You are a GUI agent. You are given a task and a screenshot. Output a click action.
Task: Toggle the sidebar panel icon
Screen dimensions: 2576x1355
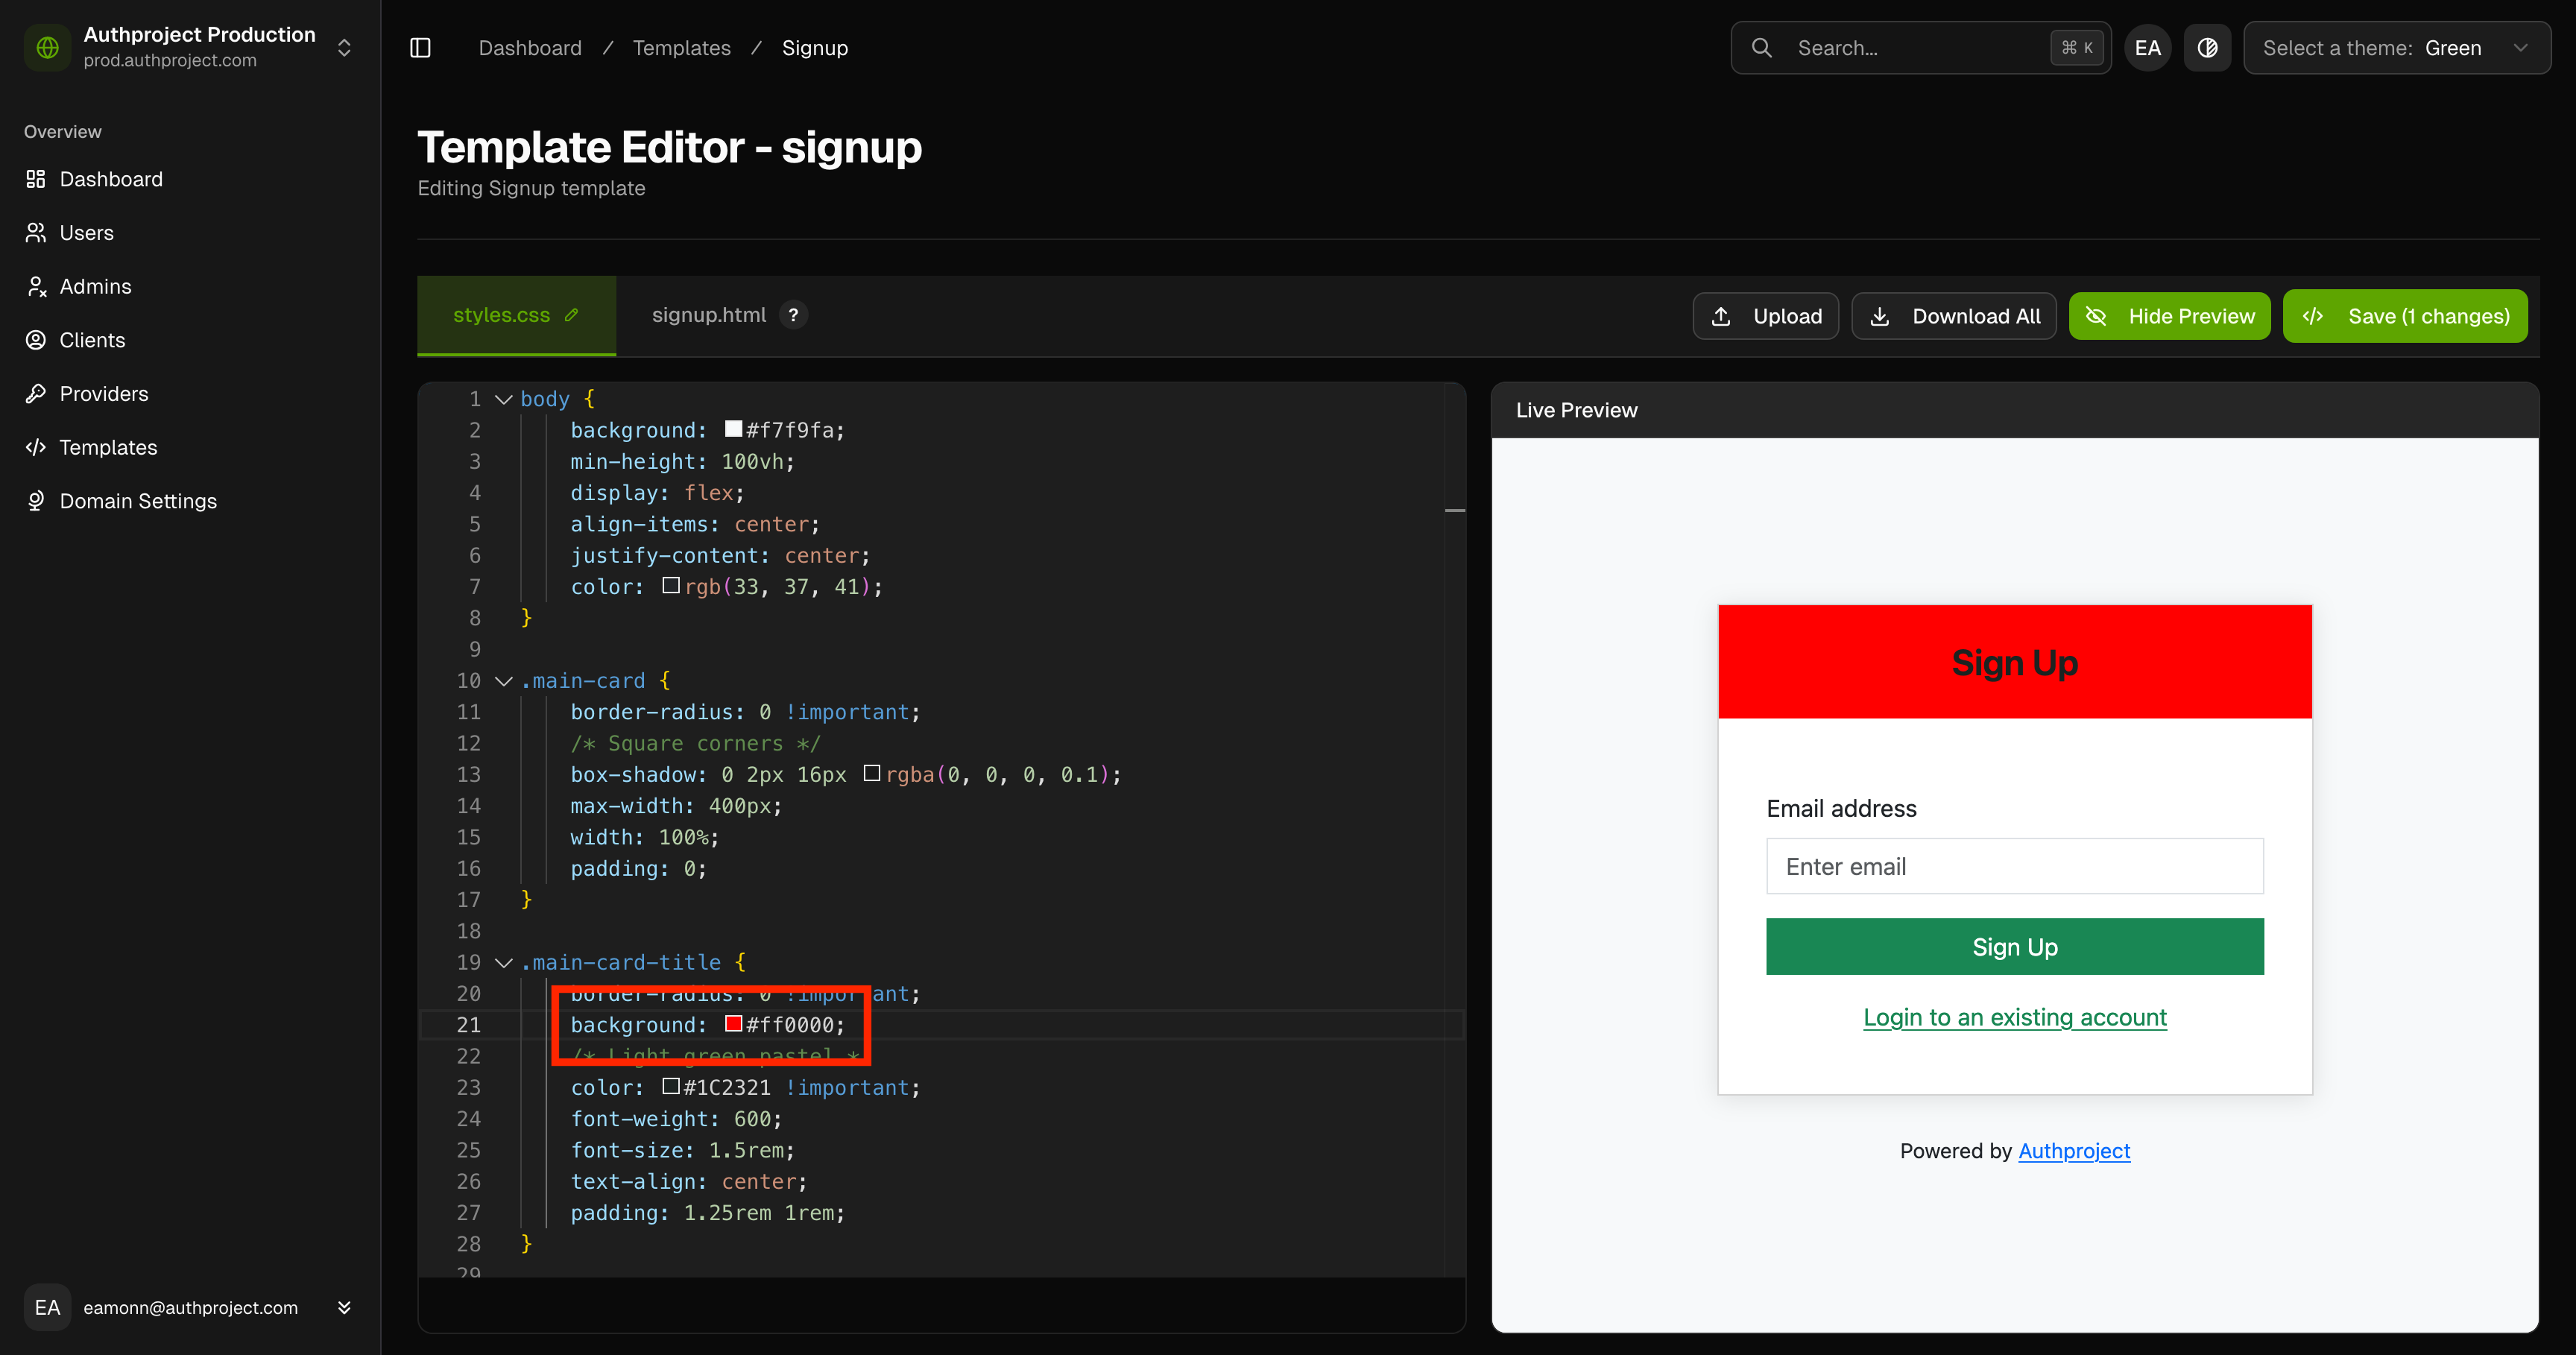tap(420, 48)
